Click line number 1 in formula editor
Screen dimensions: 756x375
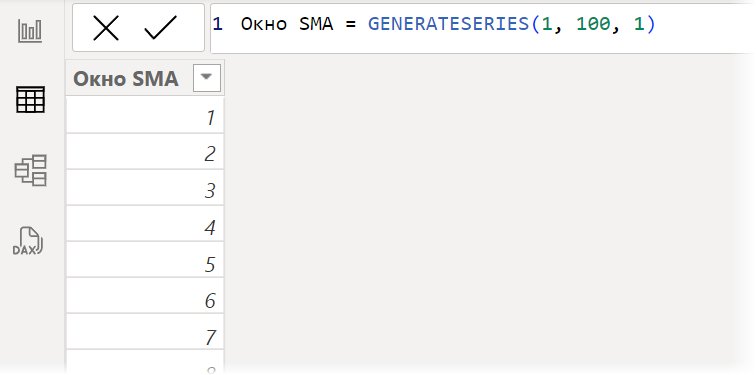(217, 24)
